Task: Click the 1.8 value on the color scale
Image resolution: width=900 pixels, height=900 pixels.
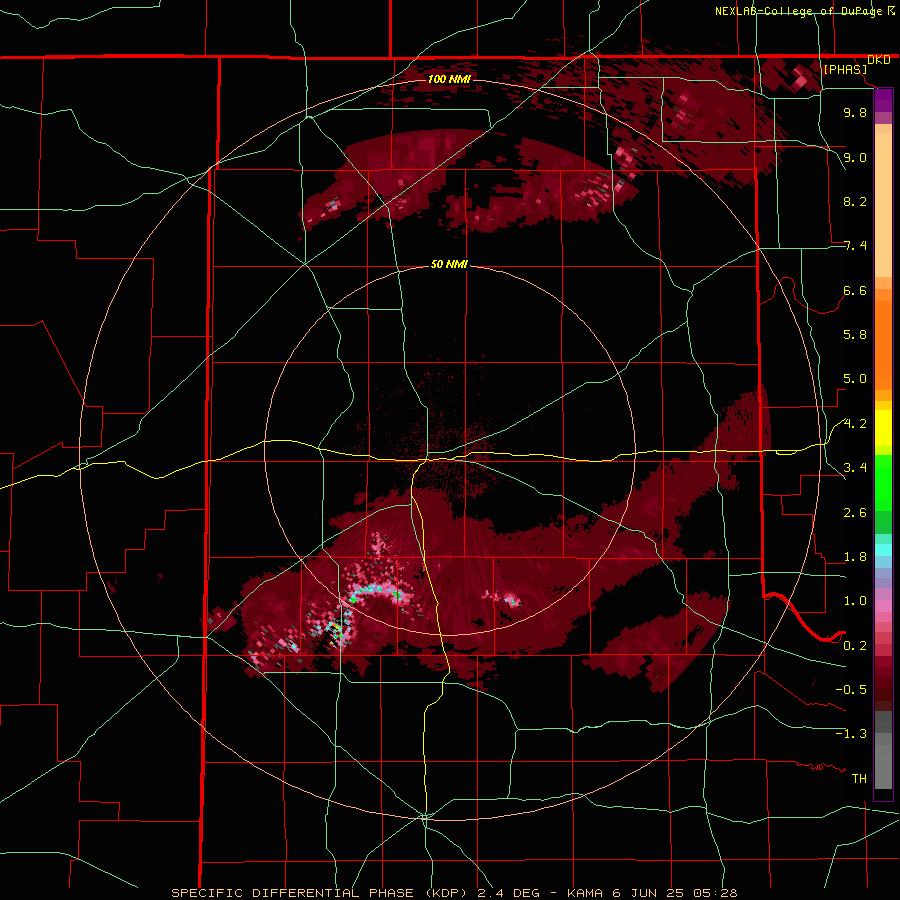Action: (x=855, y=557)
